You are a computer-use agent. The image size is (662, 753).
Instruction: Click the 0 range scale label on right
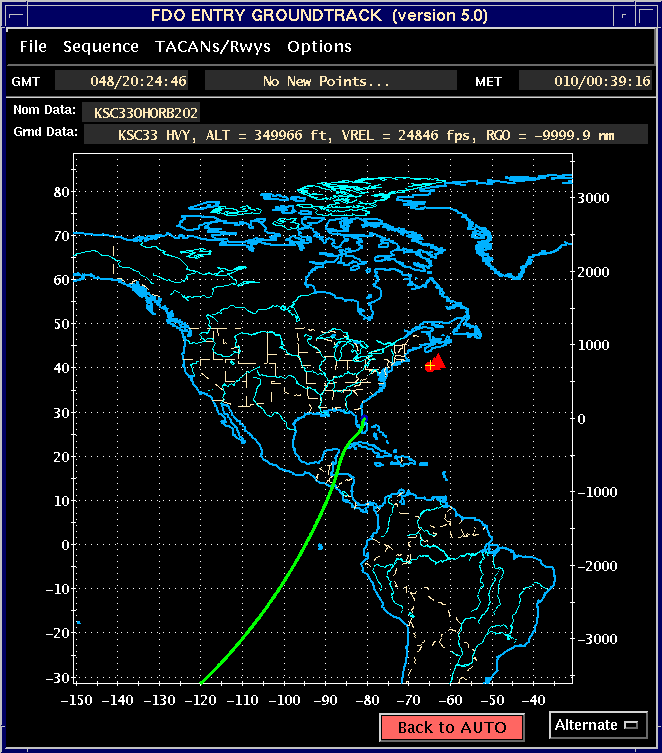(581, 419)
